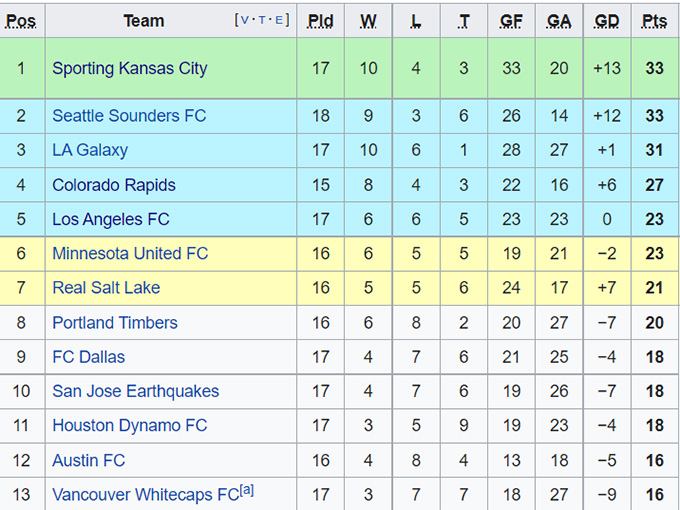
Task: Click the Pos column header
Action: click(21, 21)
